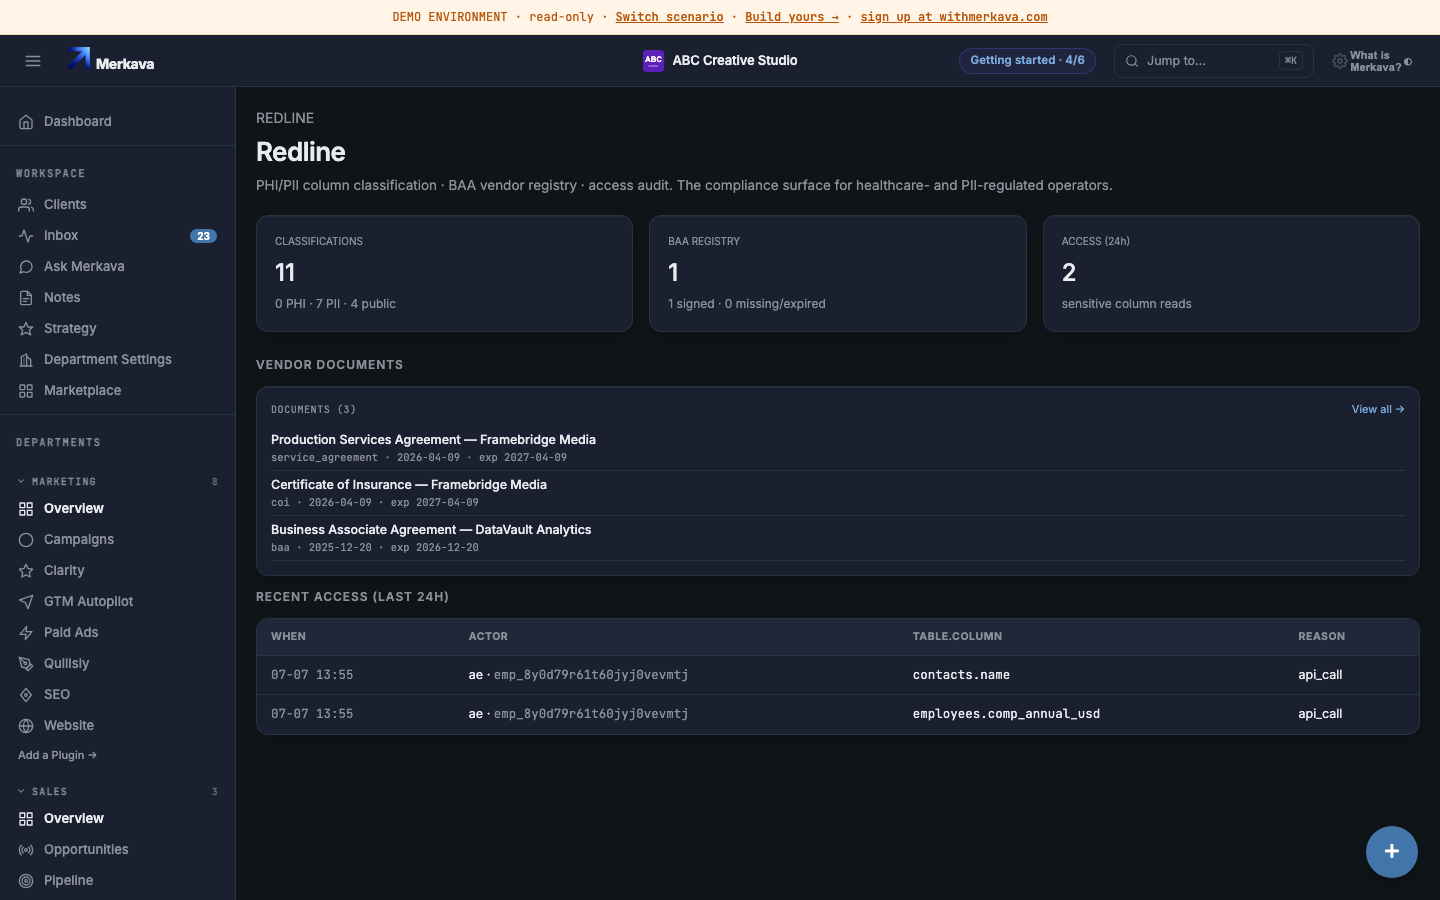
Task: Click the Switch scenario link
Action: point(669,17)
